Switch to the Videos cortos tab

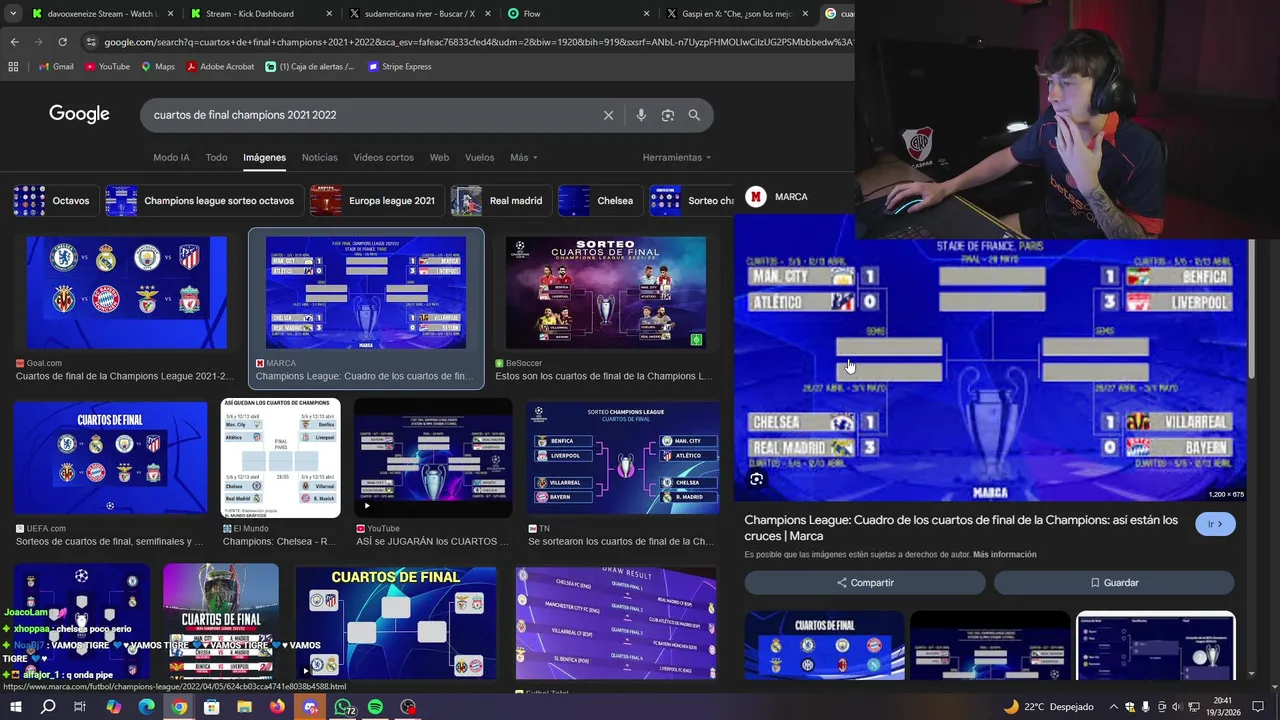[383, 157]
